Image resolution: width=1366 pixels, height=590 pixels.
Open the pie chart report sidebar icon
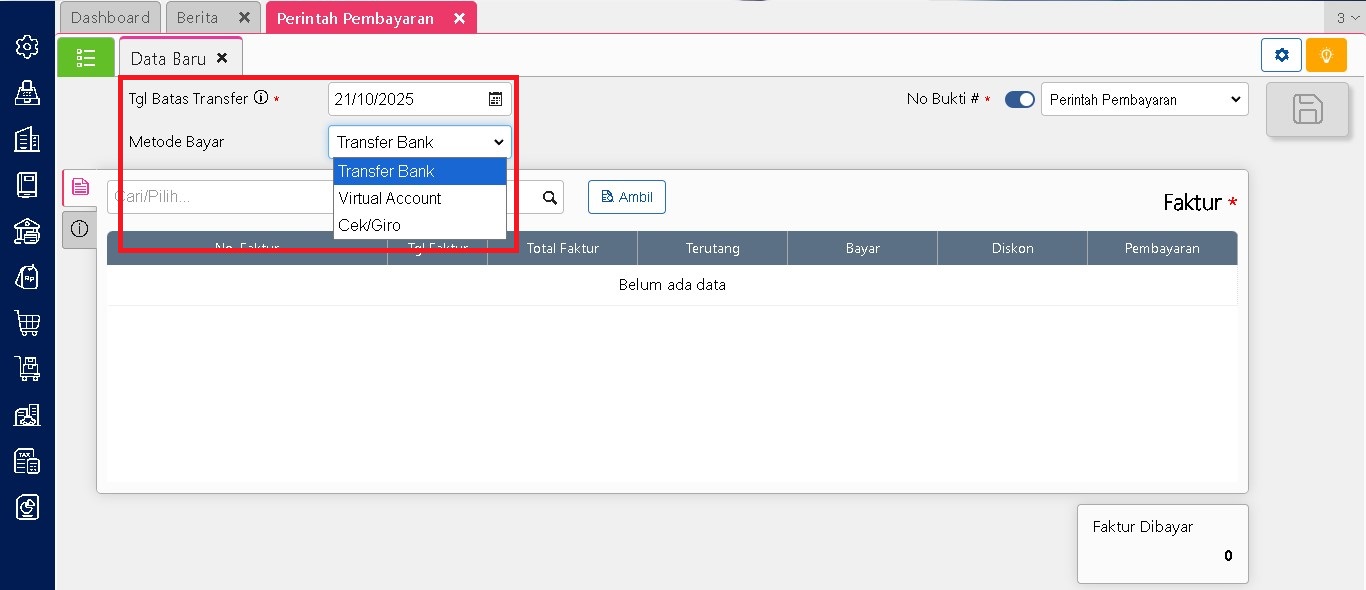pyautogui.click(x=27, y=508)
